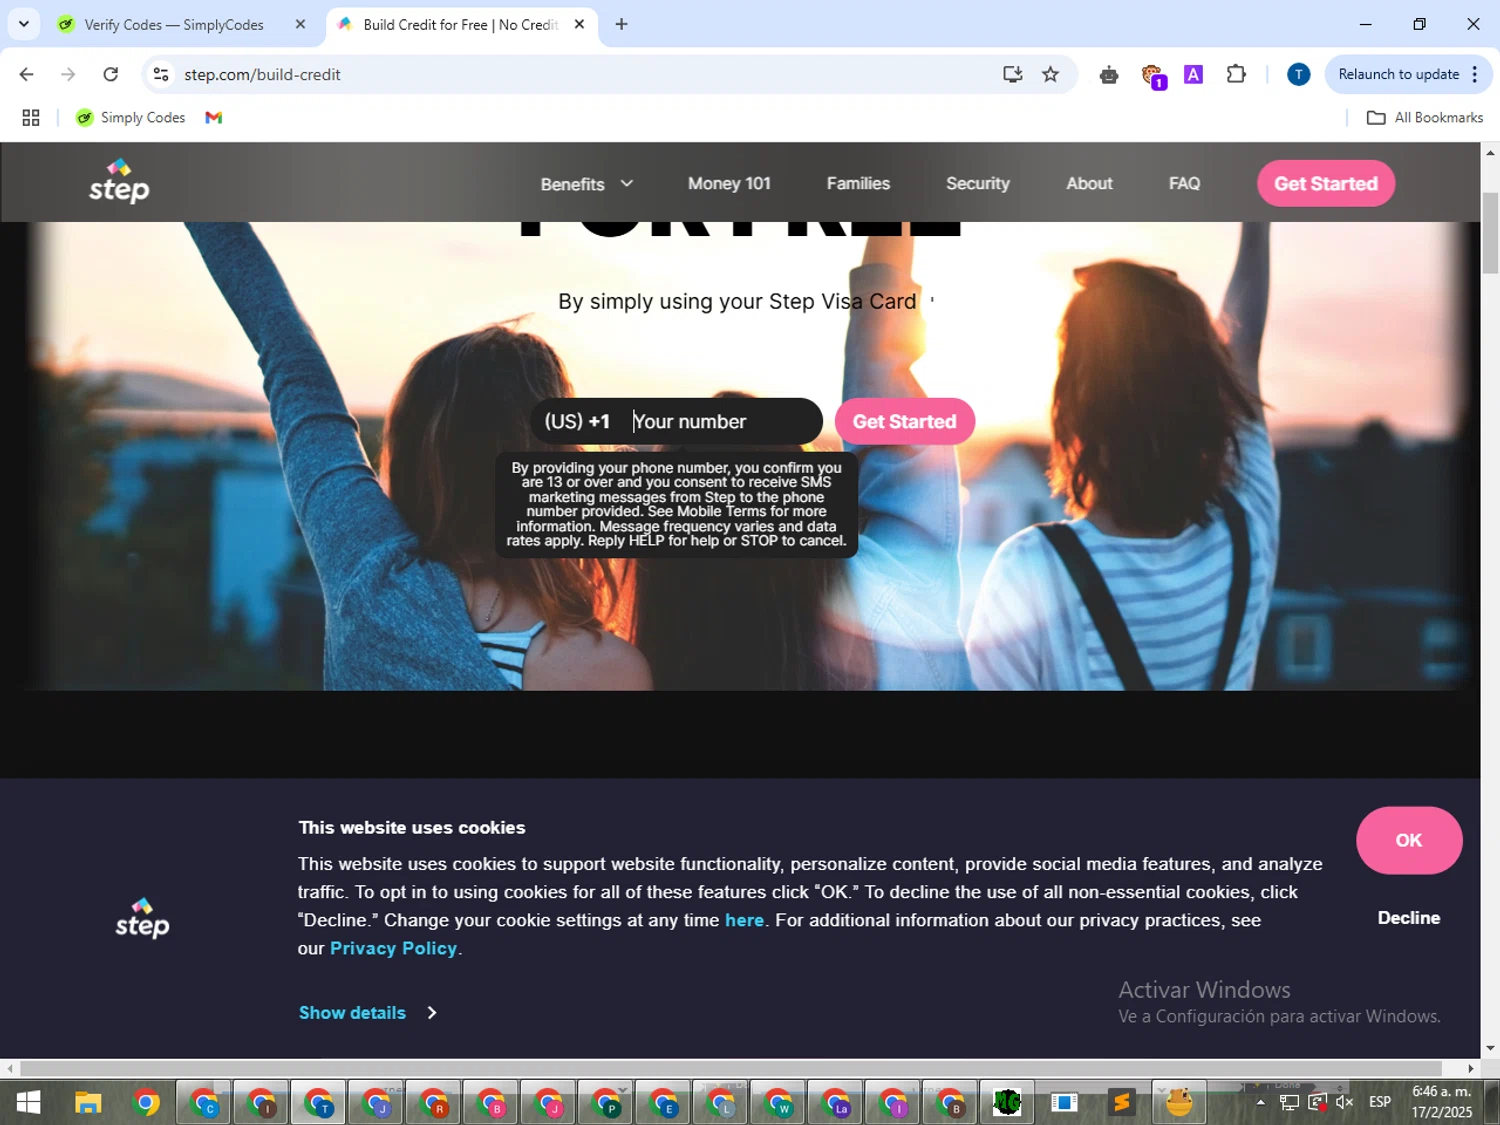The width and height of the screenshot is (1500, 1125).
Task: Close the Verify Codes tab
Action: tap(300, 24)
